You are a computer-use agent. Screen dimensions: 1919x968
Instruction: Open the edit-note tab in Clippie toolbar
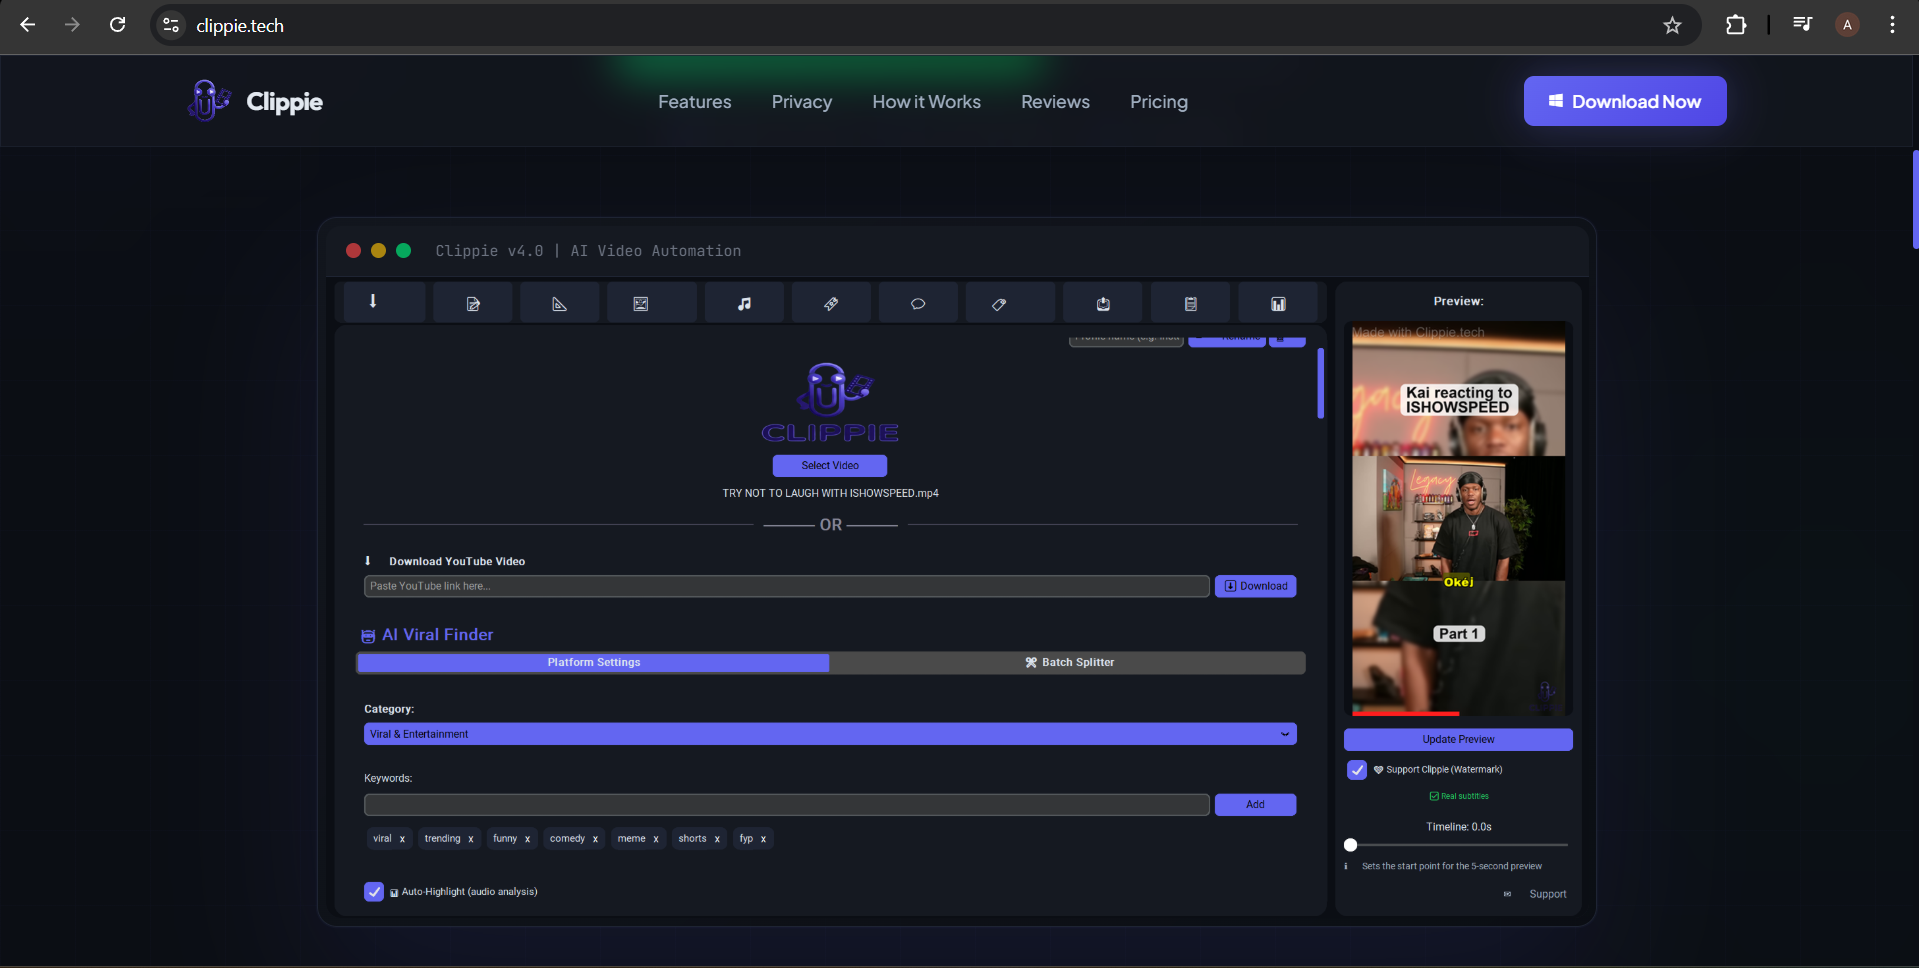tap(473, 303)
